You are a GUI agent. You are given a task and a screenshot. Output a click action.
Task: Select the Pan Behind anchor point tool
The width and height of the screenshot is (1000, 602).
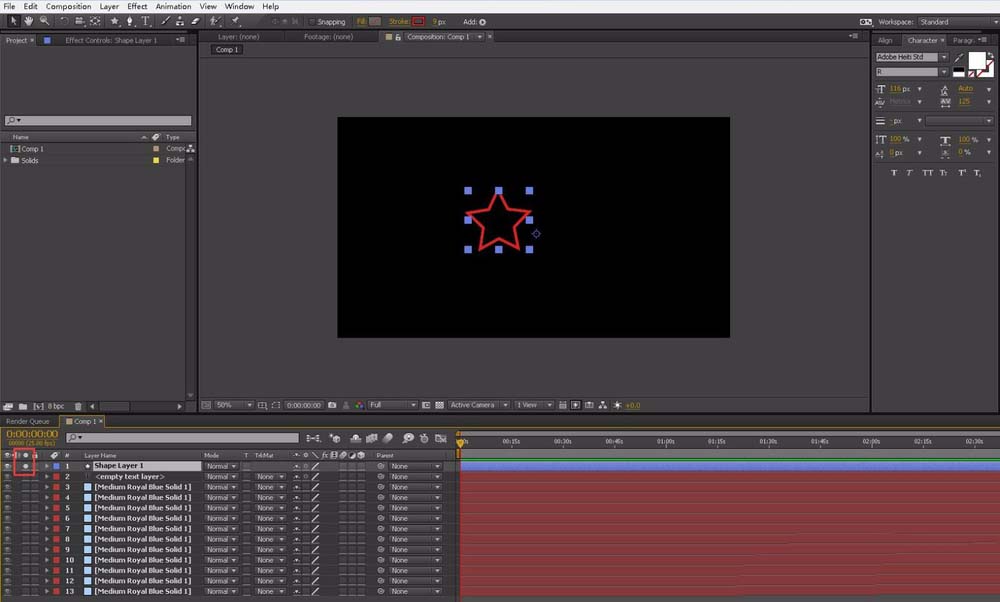95,21
